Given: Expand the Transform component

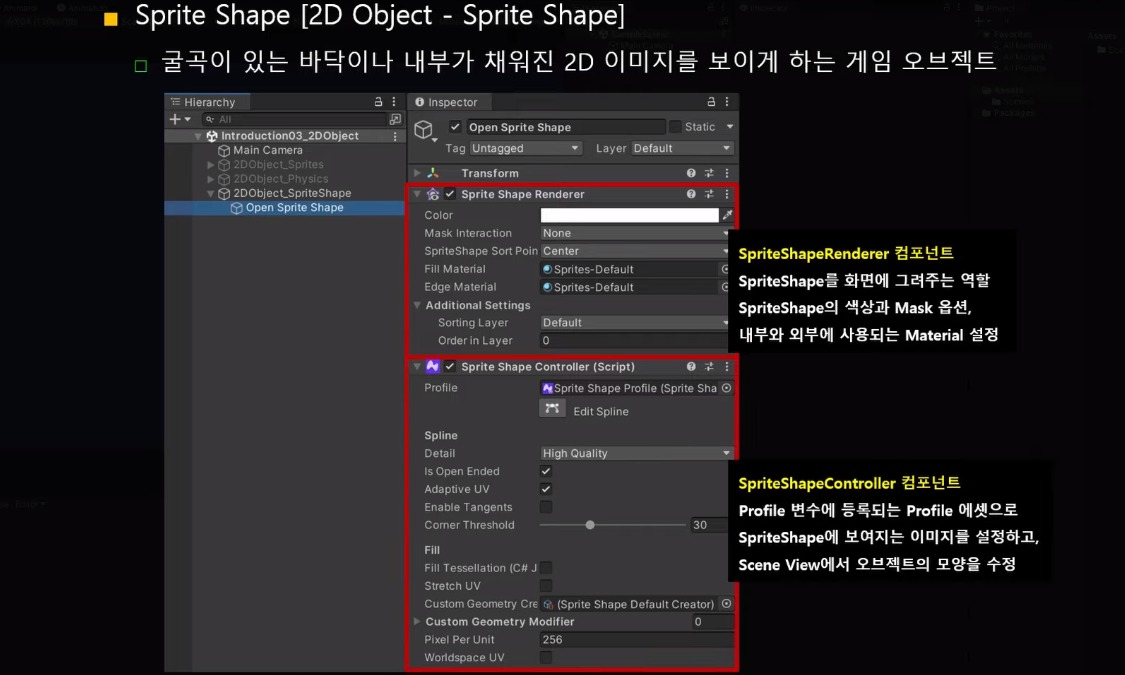Looking at the screenshot, I should (417, 173).
